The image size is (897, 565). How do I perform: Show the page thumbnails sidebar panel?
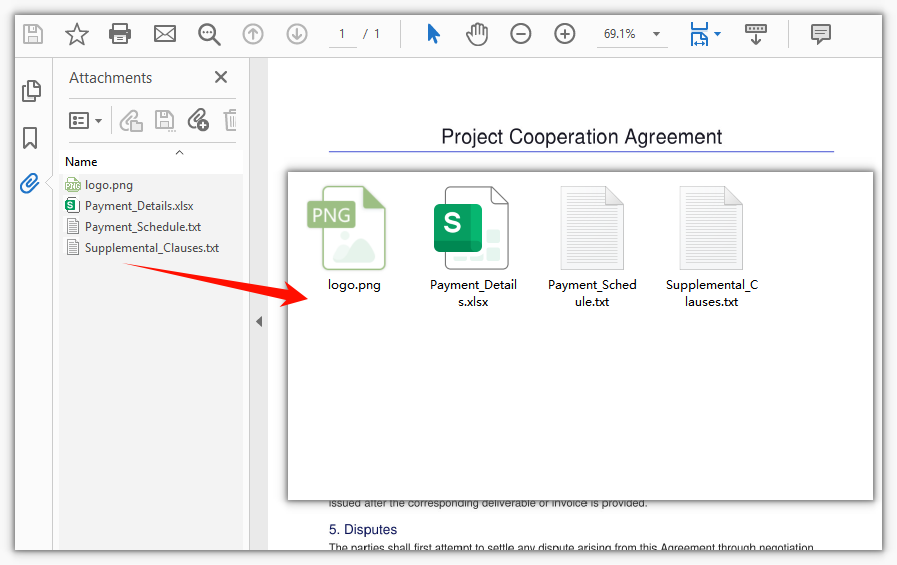click(31, 90)
